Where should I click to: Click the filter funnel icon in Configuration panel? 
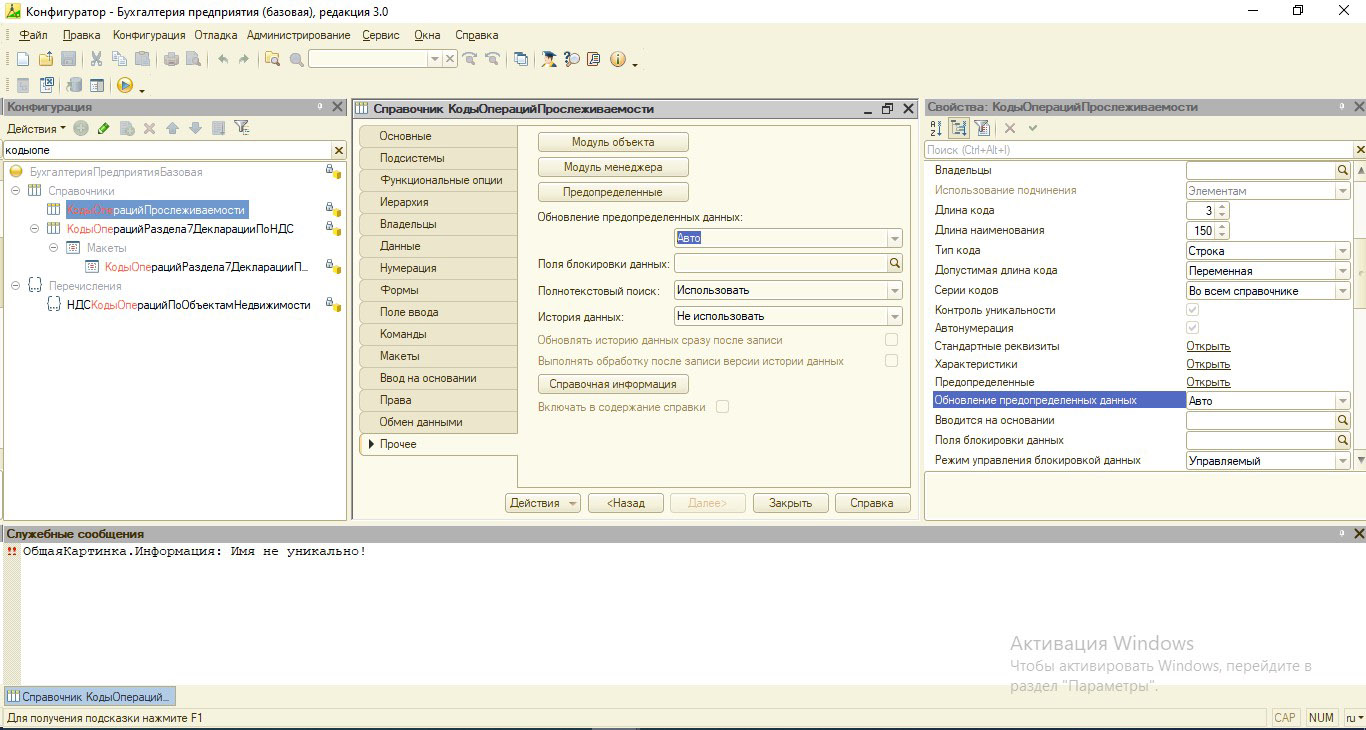241,128
